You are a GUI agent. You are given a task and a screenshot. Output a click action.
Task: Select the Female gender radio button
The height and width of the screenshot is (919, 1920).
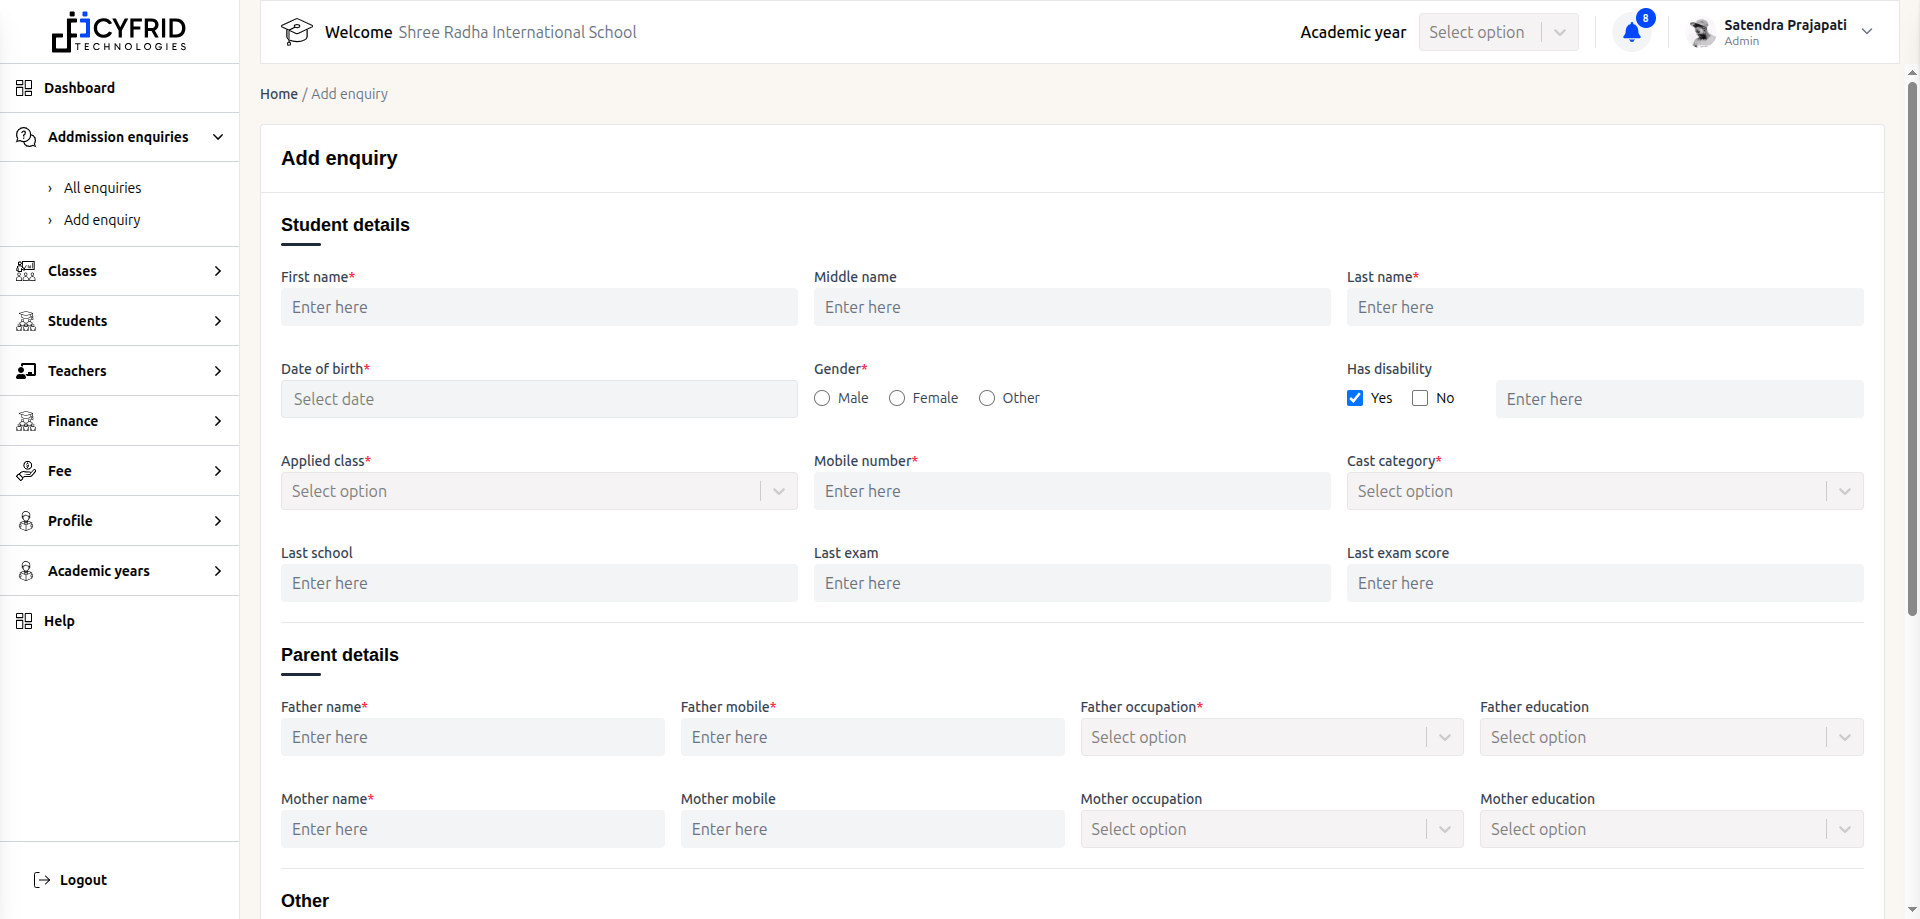[x=897, y=398]
